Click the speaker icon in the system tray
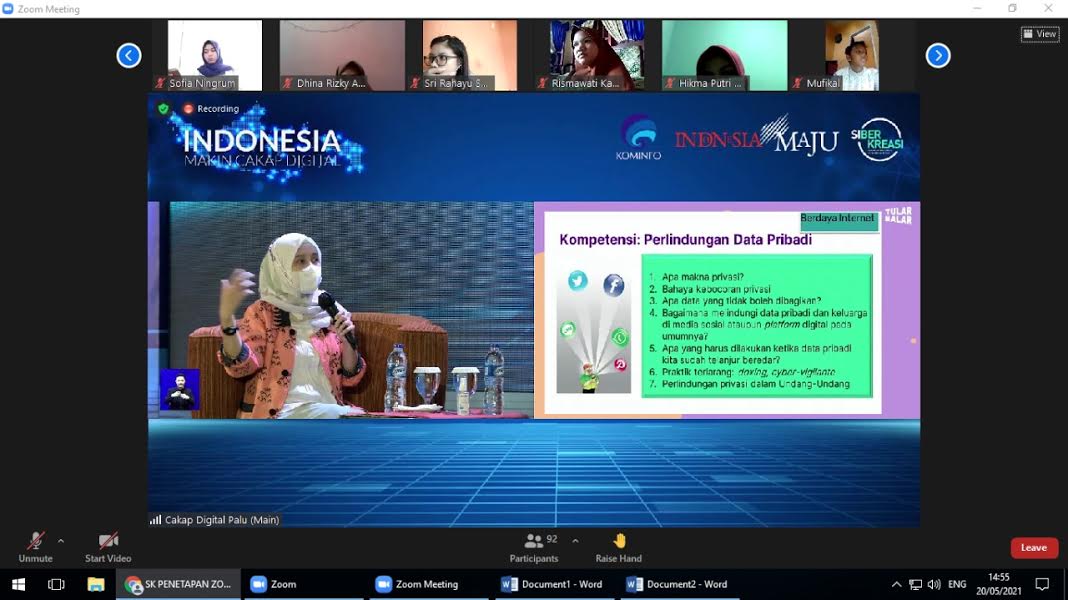Screen dimensions: 1068x600 click(x=932, y=584)
